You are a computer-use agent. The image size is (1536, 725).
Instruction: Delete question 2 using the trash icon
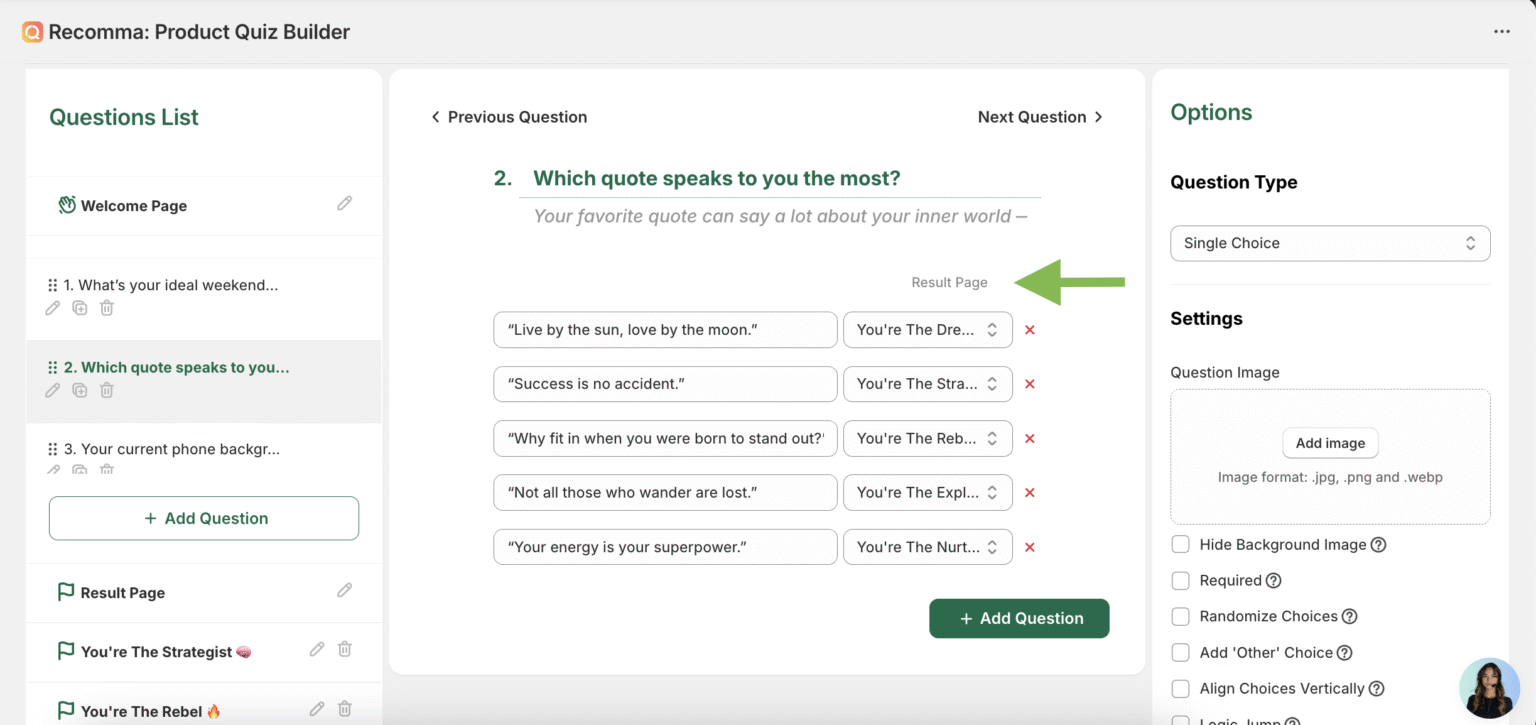(x=106, y=390)
